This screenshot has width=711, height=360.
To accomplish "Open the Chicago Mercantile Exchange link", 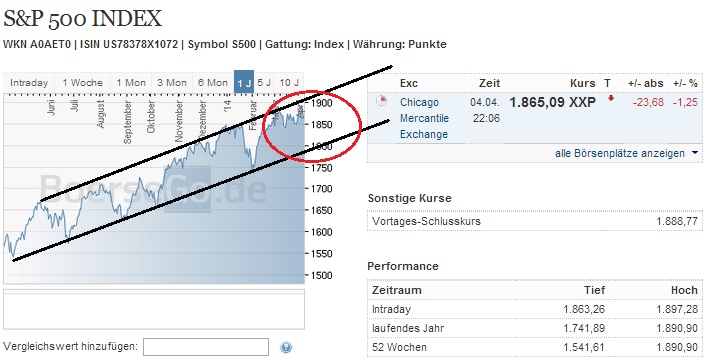I will 424,118.
